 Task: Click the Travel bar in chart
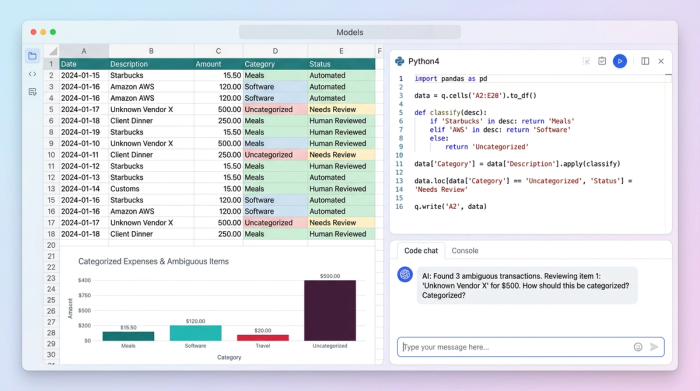pos(262,337)
